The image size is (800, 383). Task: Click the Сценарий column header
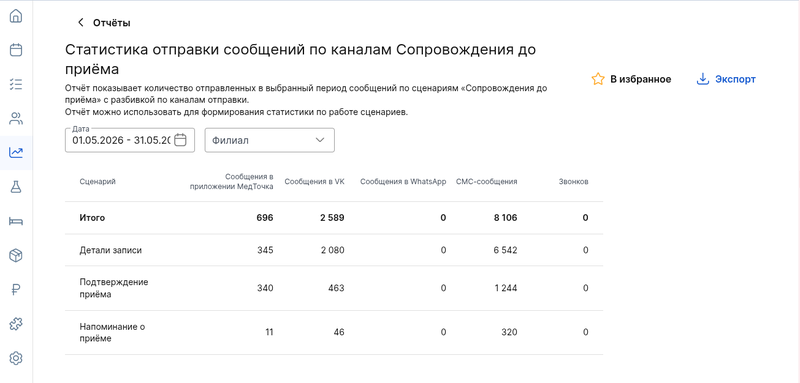(97, 182)
